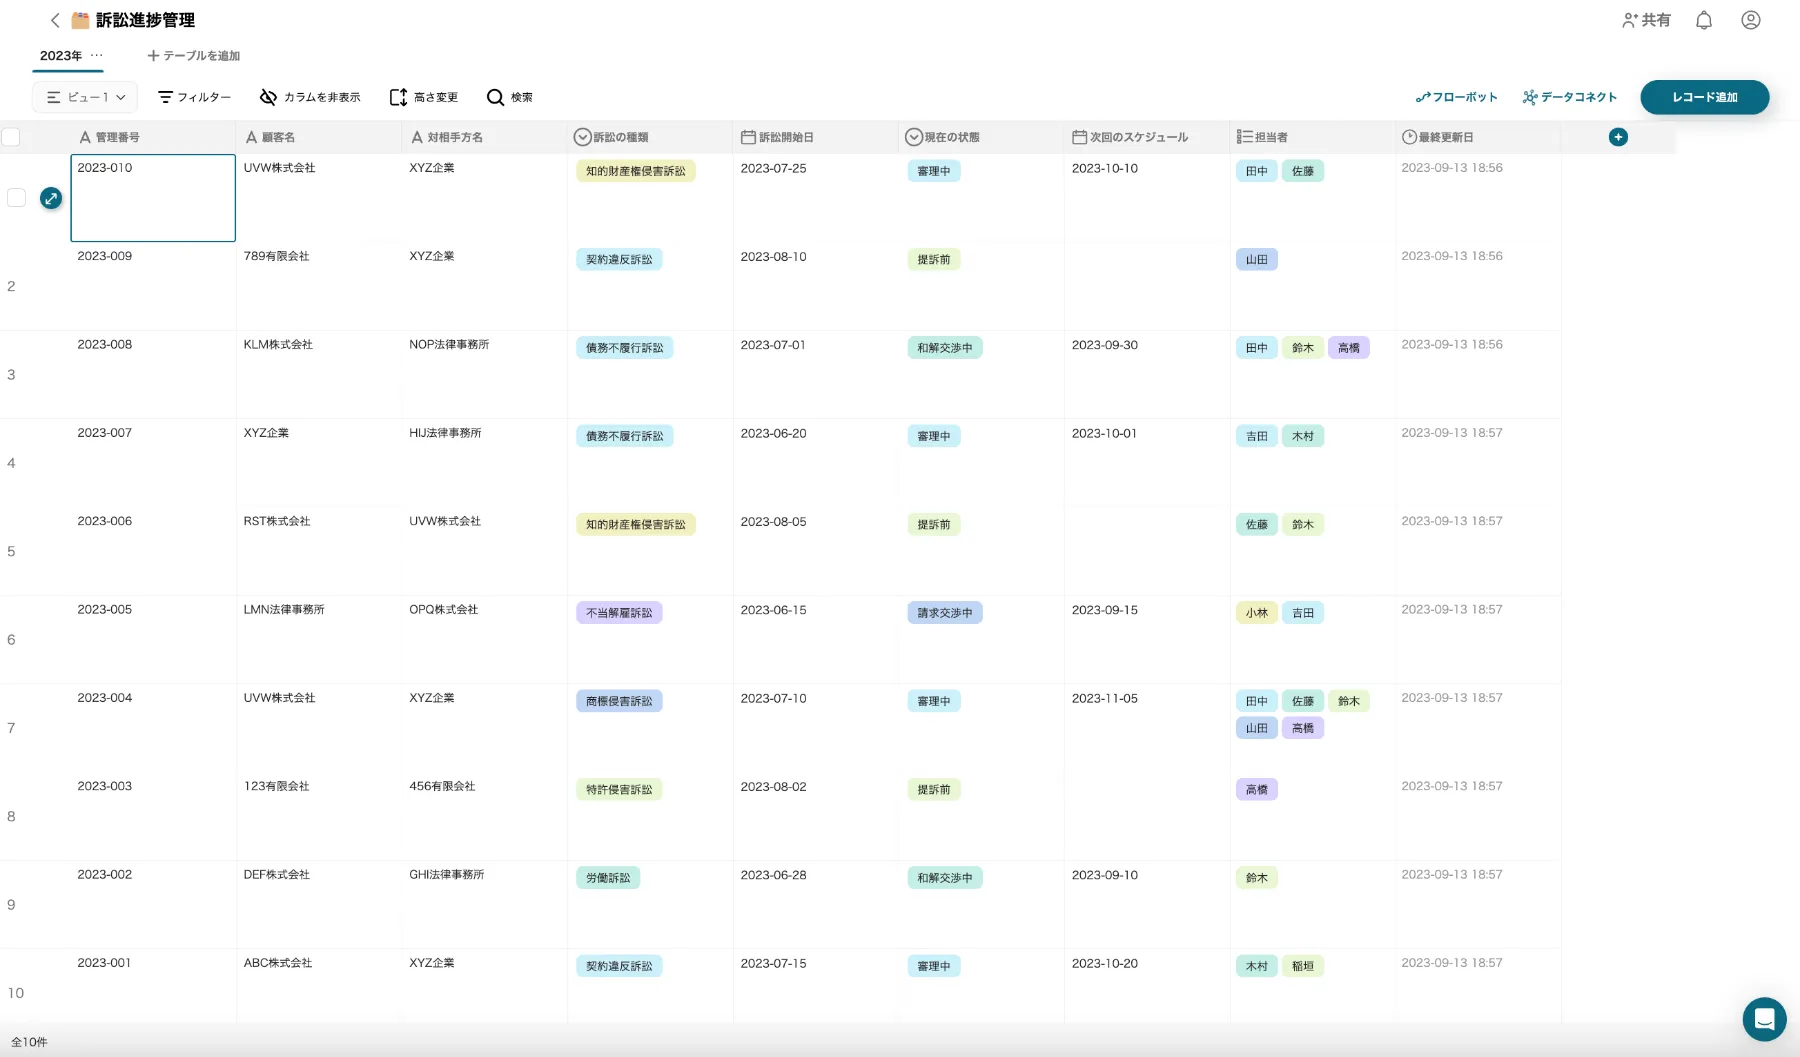Select the OPQ株式会社 opponent cell
The width and height of the screenshot is (1800, 1057).
[485, 640]
